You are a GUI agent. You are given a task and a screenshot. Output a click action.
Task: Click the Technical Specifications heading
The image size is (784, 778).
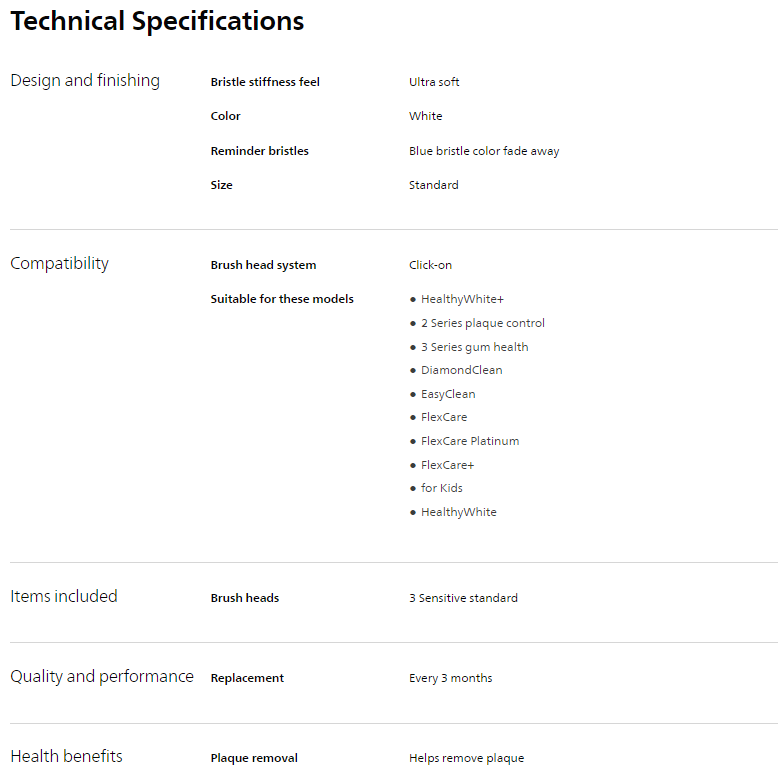tap(157, 21)
